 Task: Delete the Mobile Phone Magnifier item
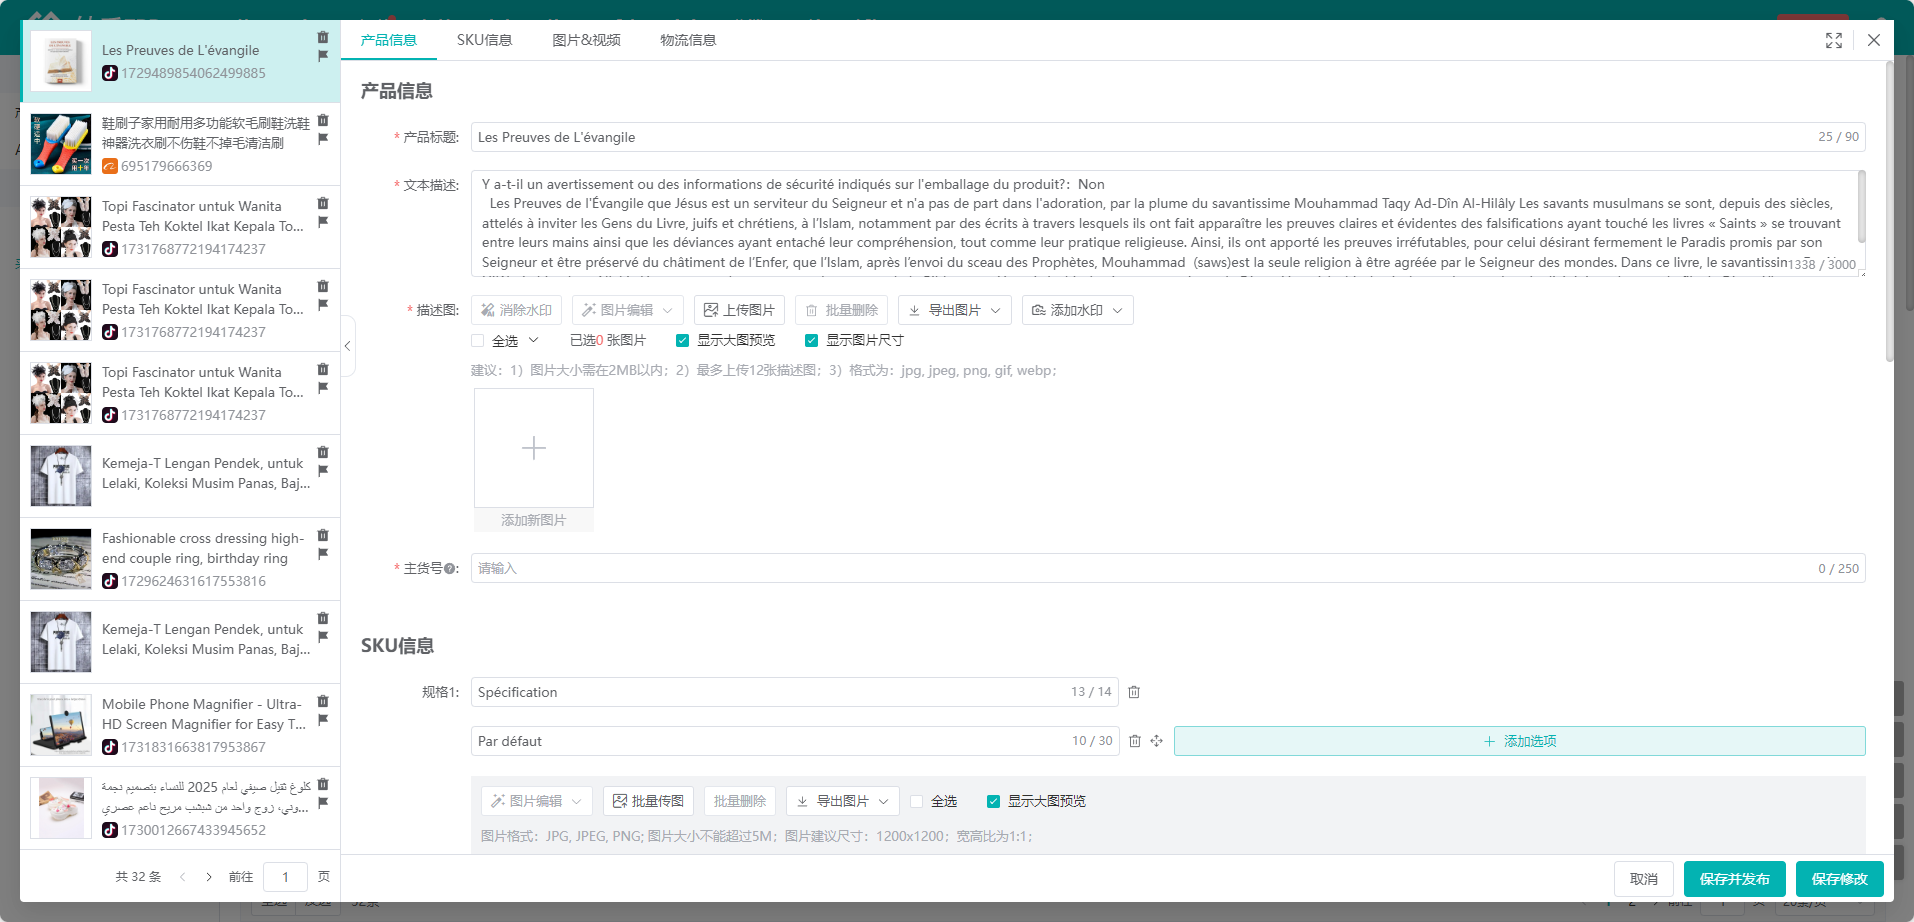[323, 701]
